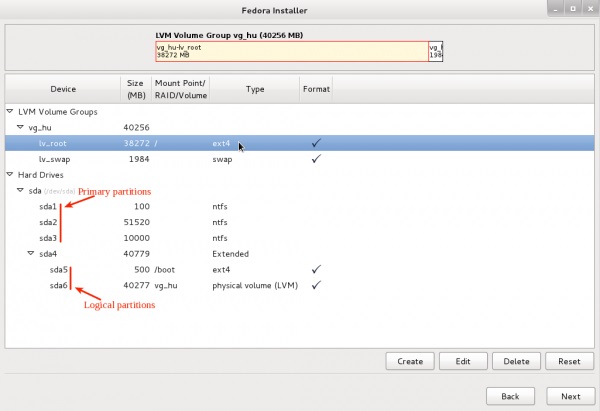The width and height of the screenshot is (600, 411).
Task: Select the sda6 physical volume row
Action: tap(300, 285)
